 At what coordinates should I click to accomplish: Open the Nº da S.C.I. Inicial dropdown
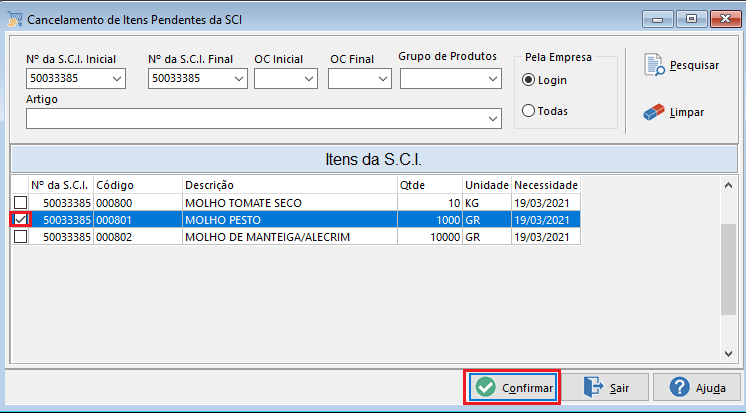(x=117, y=79)
